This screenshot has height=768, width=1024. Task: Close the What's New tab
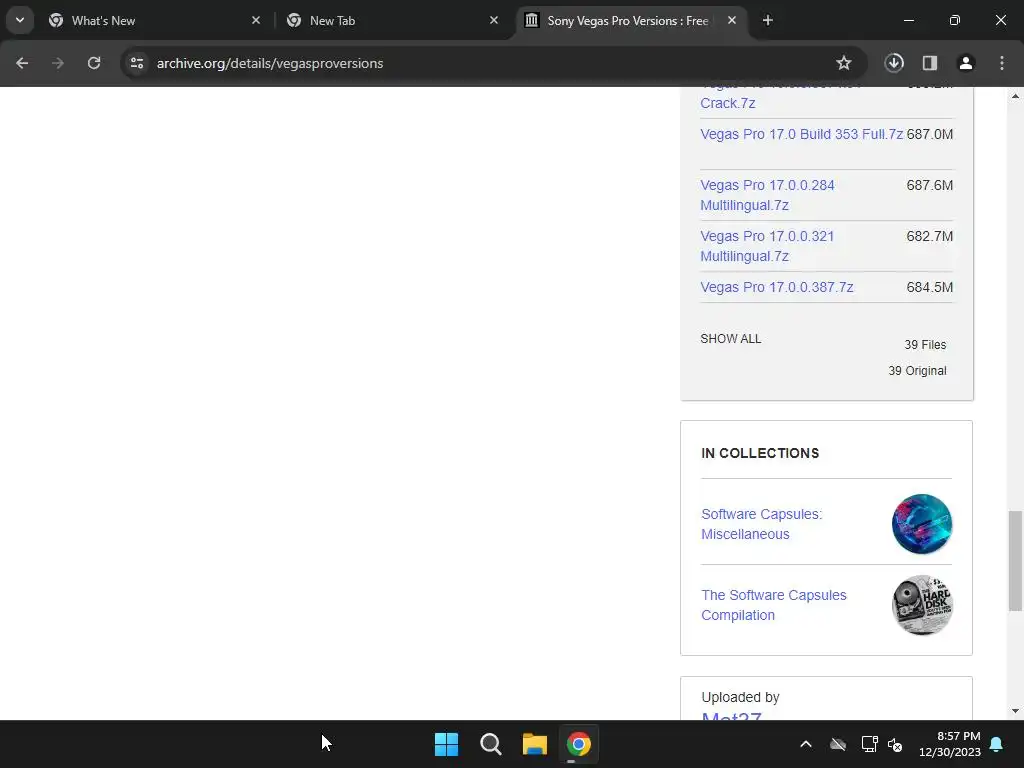pos(256,20)
